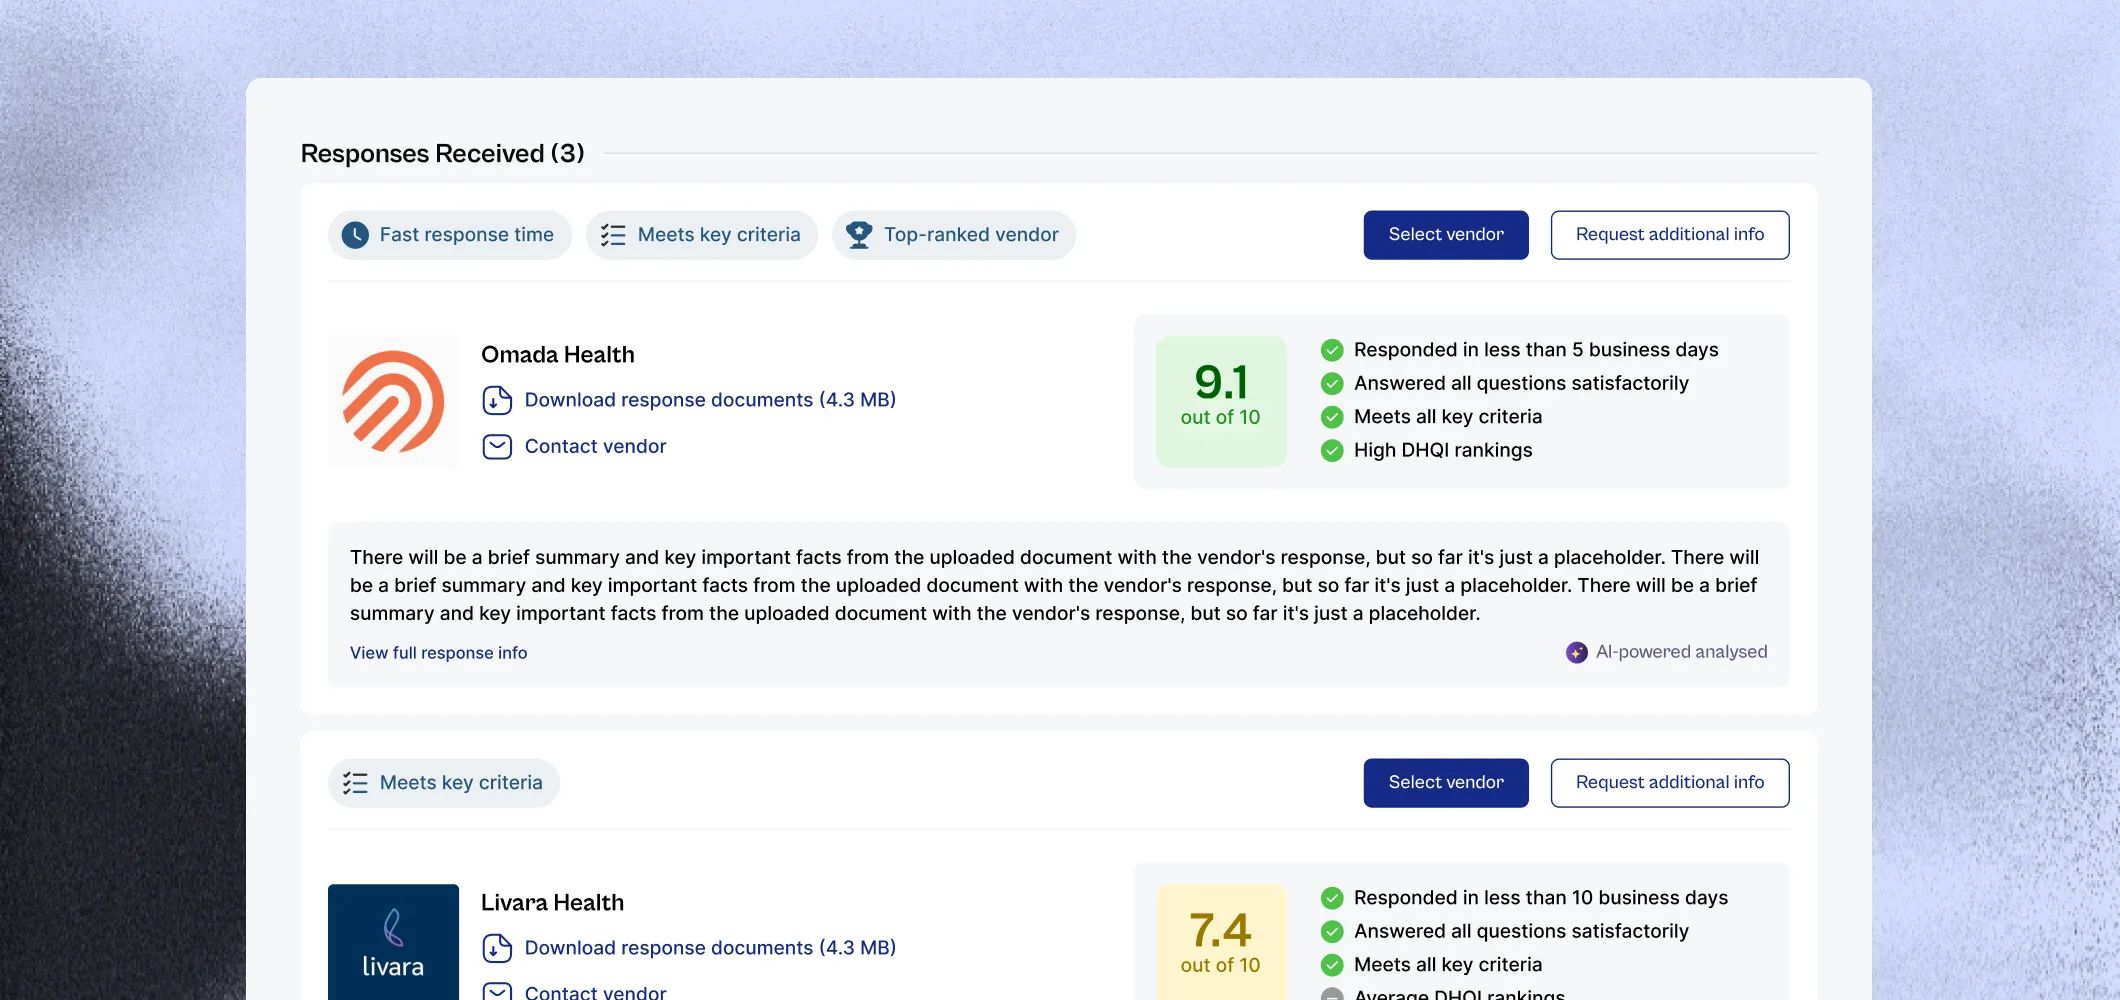Open Contact vendor link for Omada Health
The width and height of the screenshot is (2120, 1000).
(595, 447)
